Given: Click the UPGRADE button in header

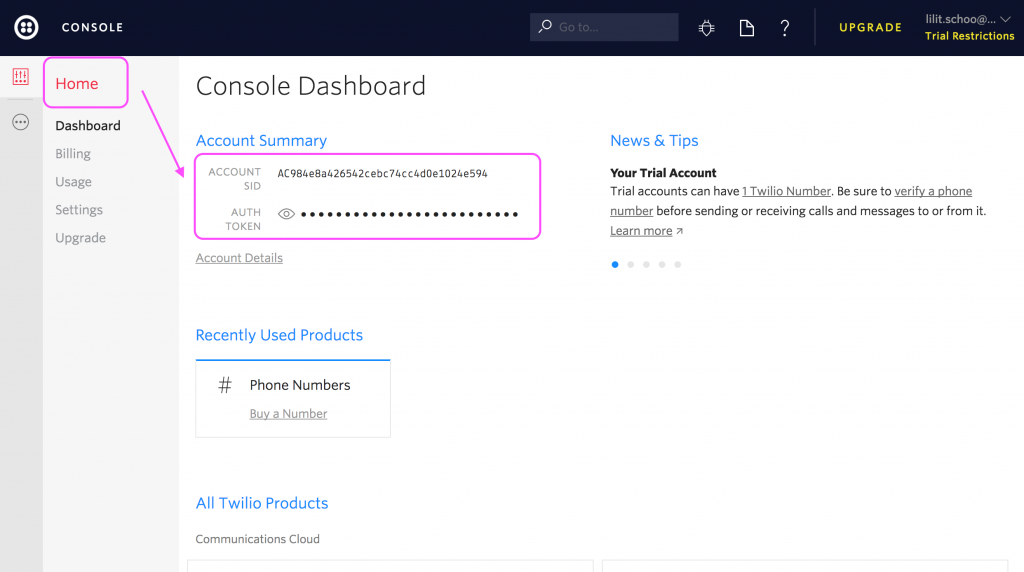Looking at the screenshot, I should (x=871, y=27).
